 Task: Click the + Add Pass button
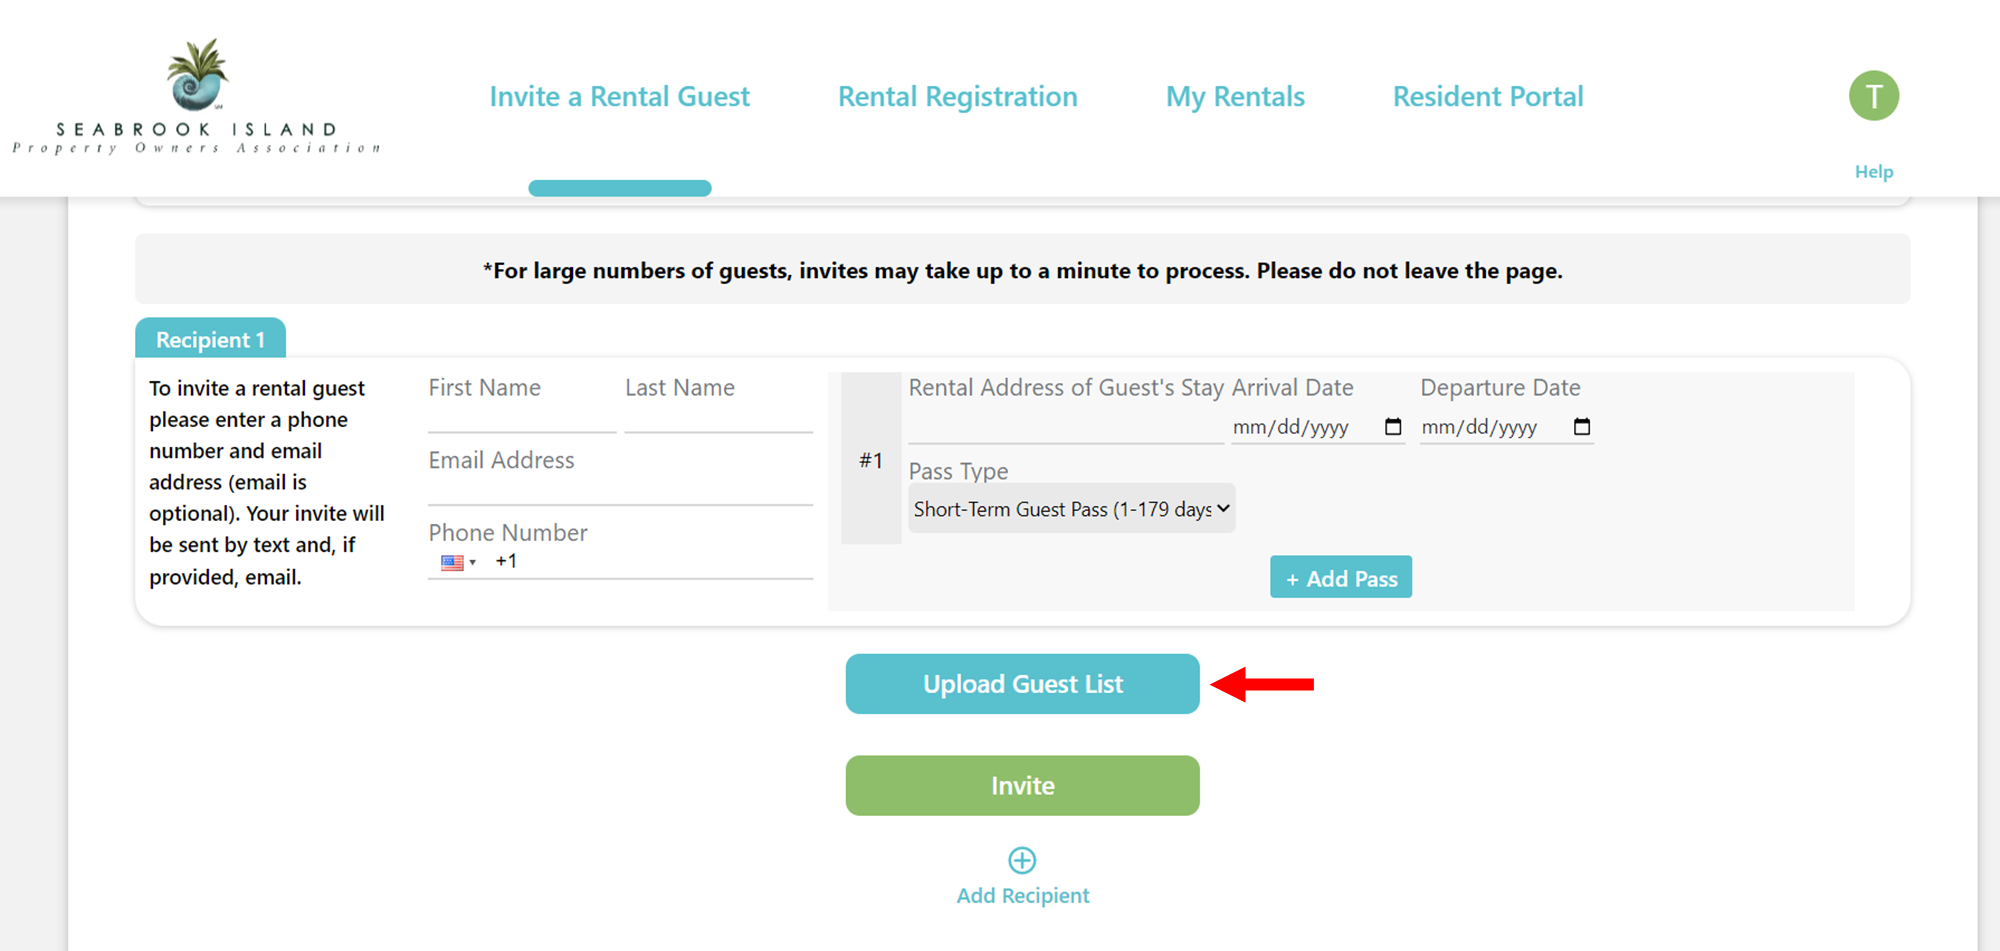(1341, 577)
